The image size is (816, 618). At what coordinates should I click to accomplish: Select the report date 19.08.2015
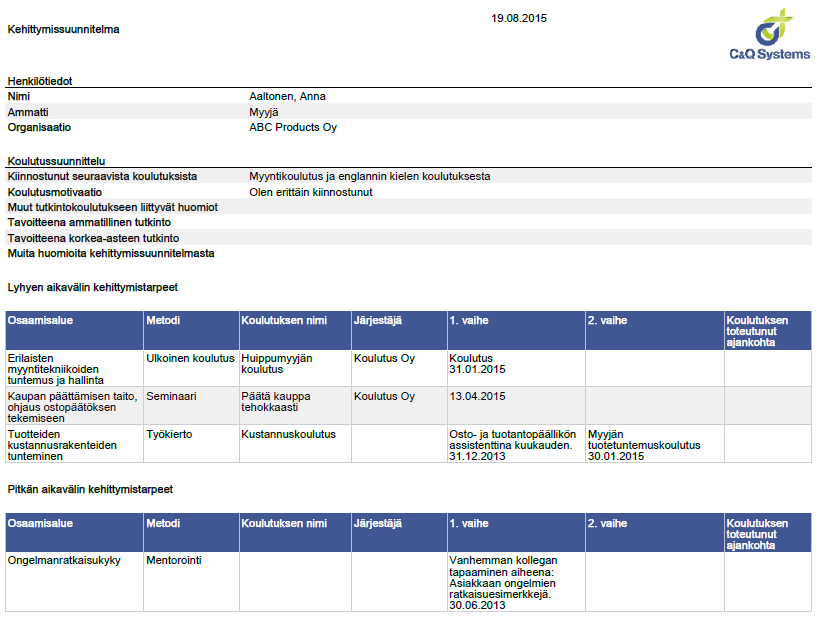coord(519,18)
